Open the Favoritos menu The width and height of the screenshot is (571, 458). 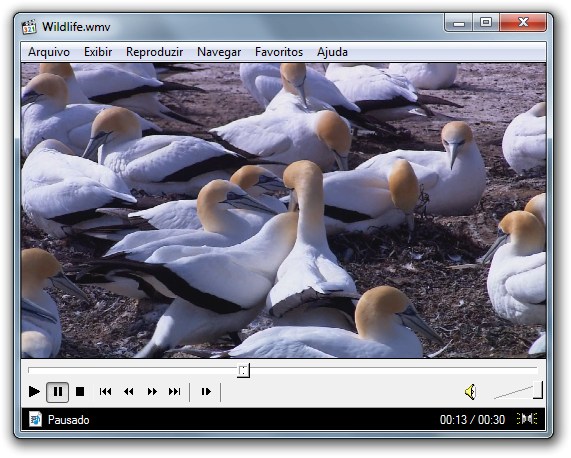[x=279, y=52]
